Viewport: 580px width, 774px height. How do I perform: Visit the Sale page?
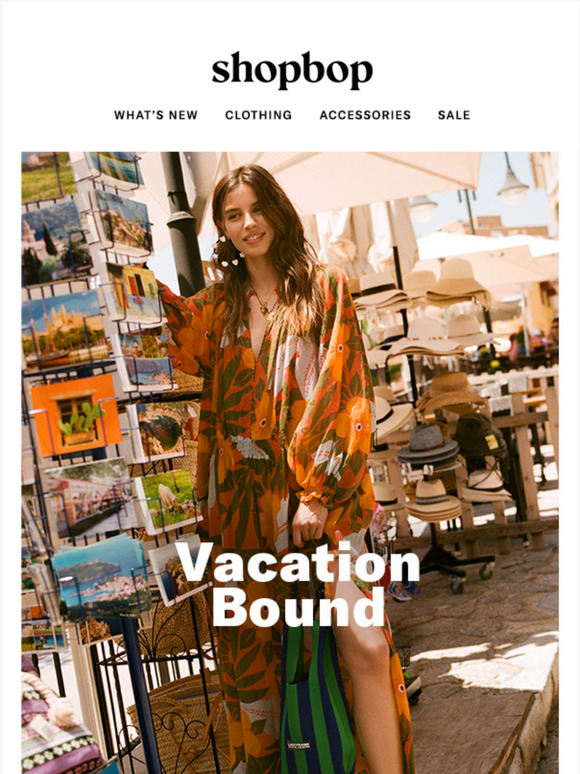click(x=454, y=115)
